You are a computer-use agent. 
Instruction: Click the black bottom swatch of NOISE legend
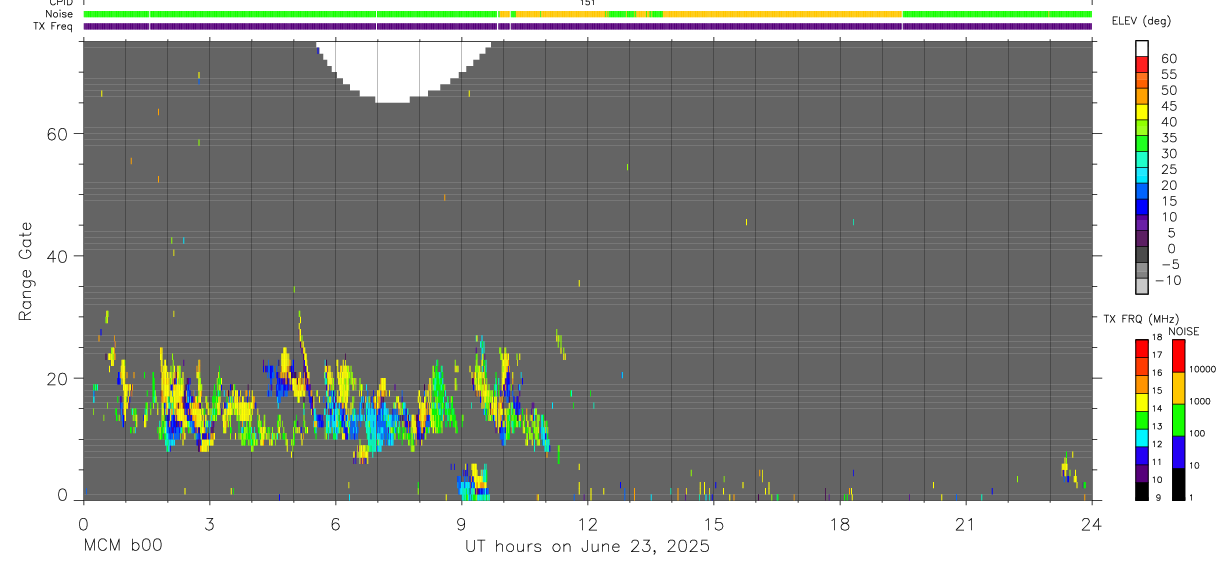tap(1179, 483)
